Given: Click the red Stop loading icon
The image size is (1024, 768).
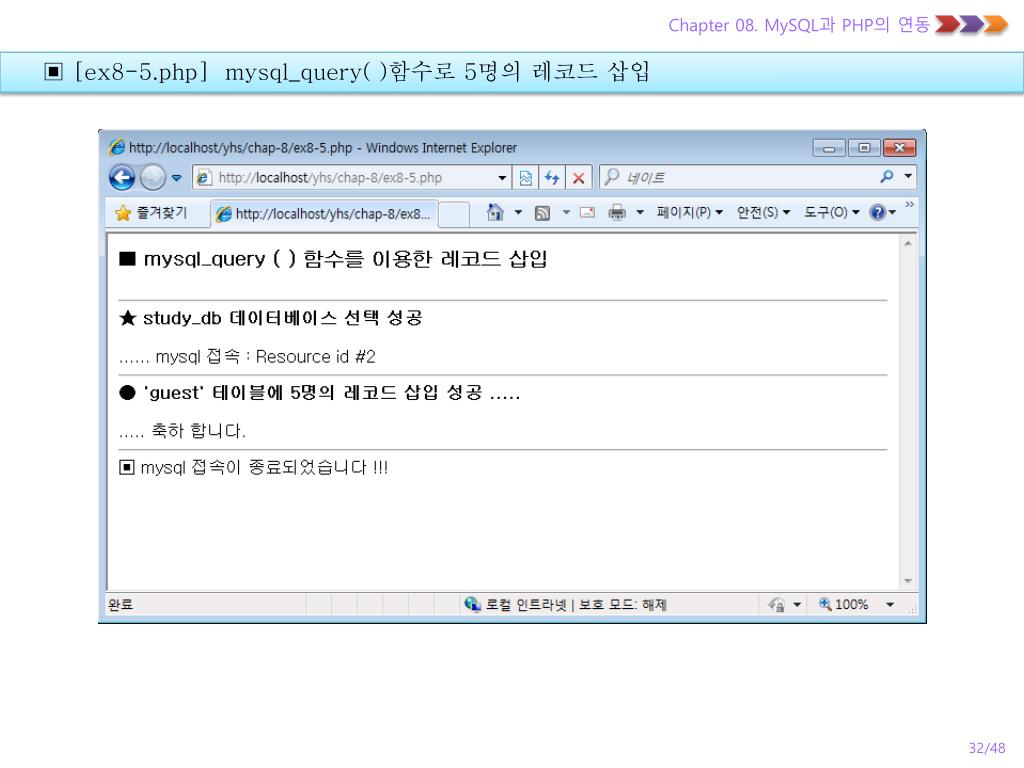Looking at the screenshot, I should (579, 178).
